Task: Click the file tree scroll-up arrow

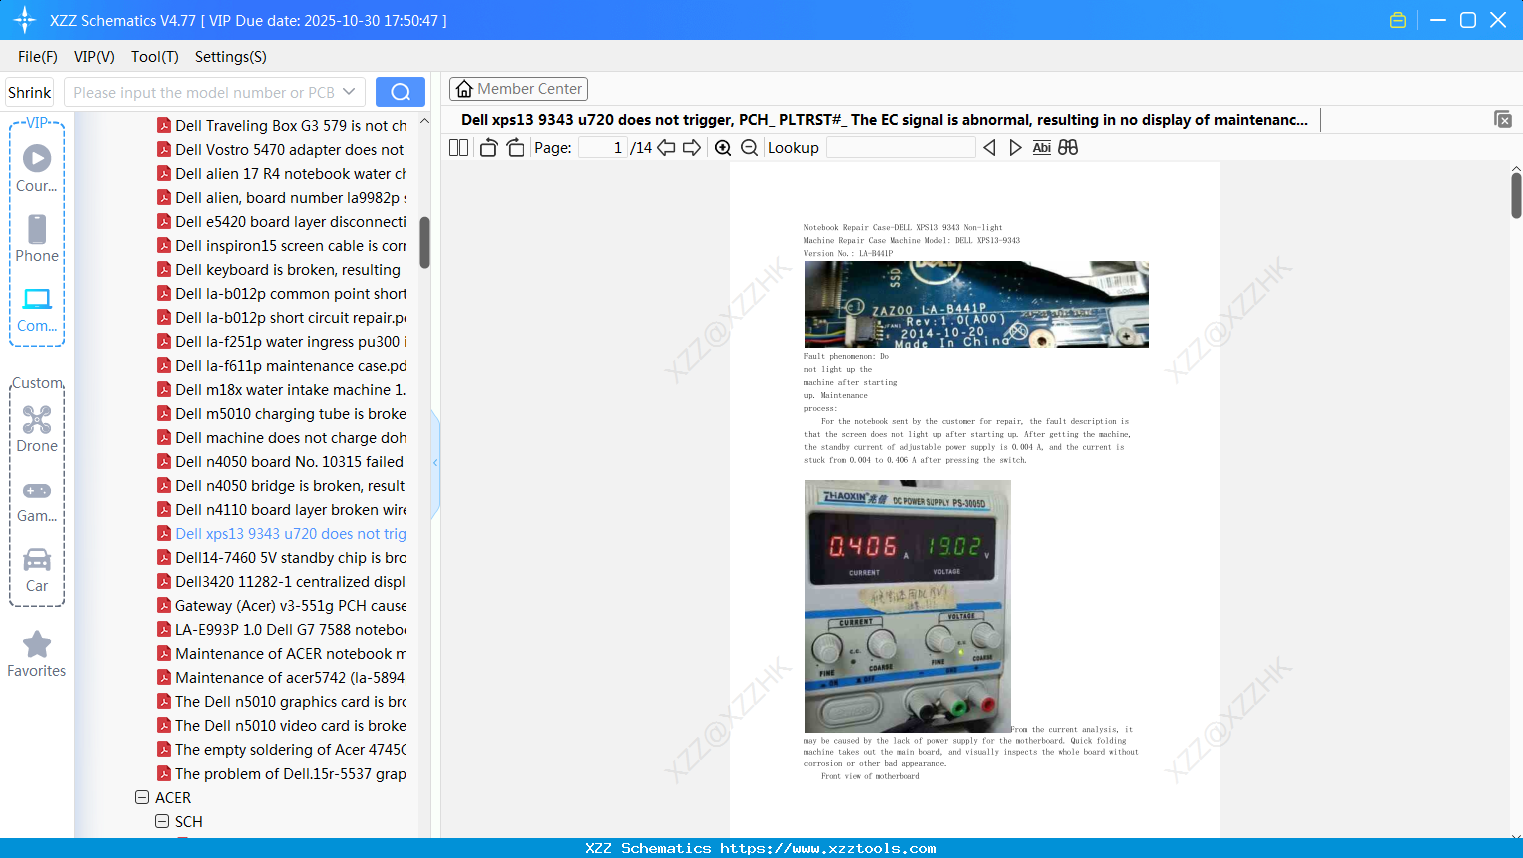Action: tap(424, 121)
